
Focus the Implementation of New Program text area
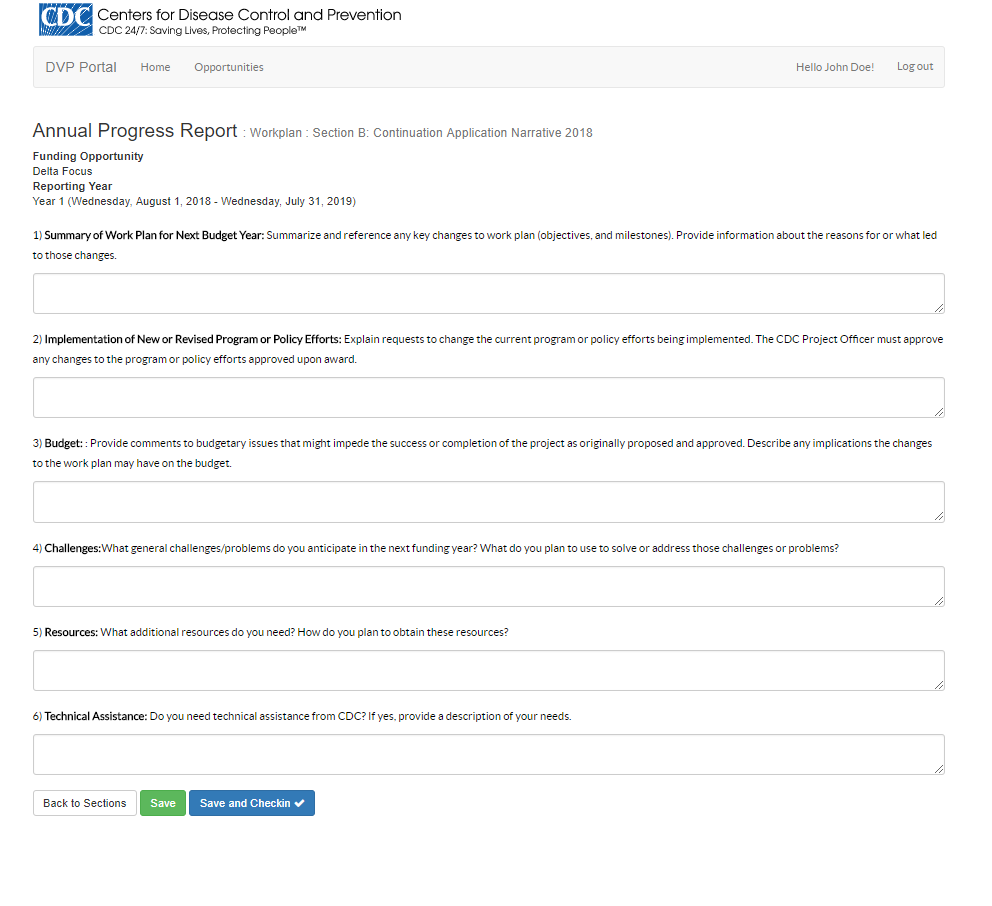[x=488, y=398]
